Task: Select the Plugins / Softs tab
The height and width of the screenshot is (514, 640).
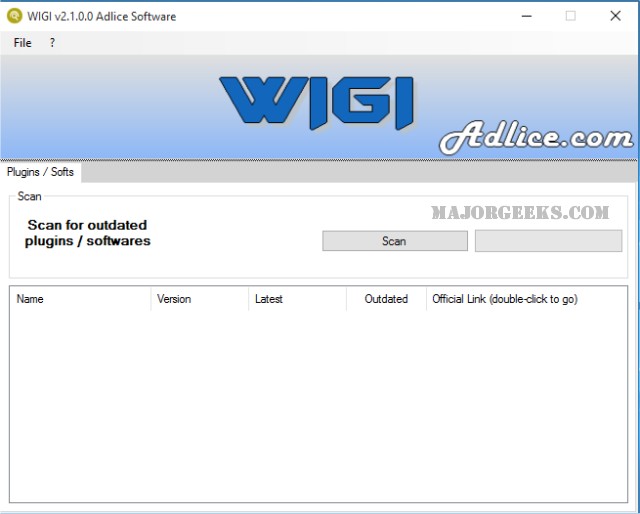Action: tap(40, 172)
